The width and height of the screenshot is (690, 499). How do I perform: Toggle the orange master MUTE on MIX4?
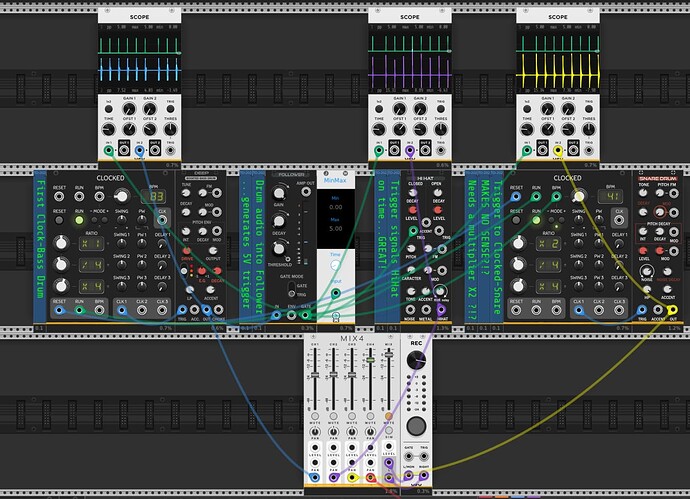389,416
